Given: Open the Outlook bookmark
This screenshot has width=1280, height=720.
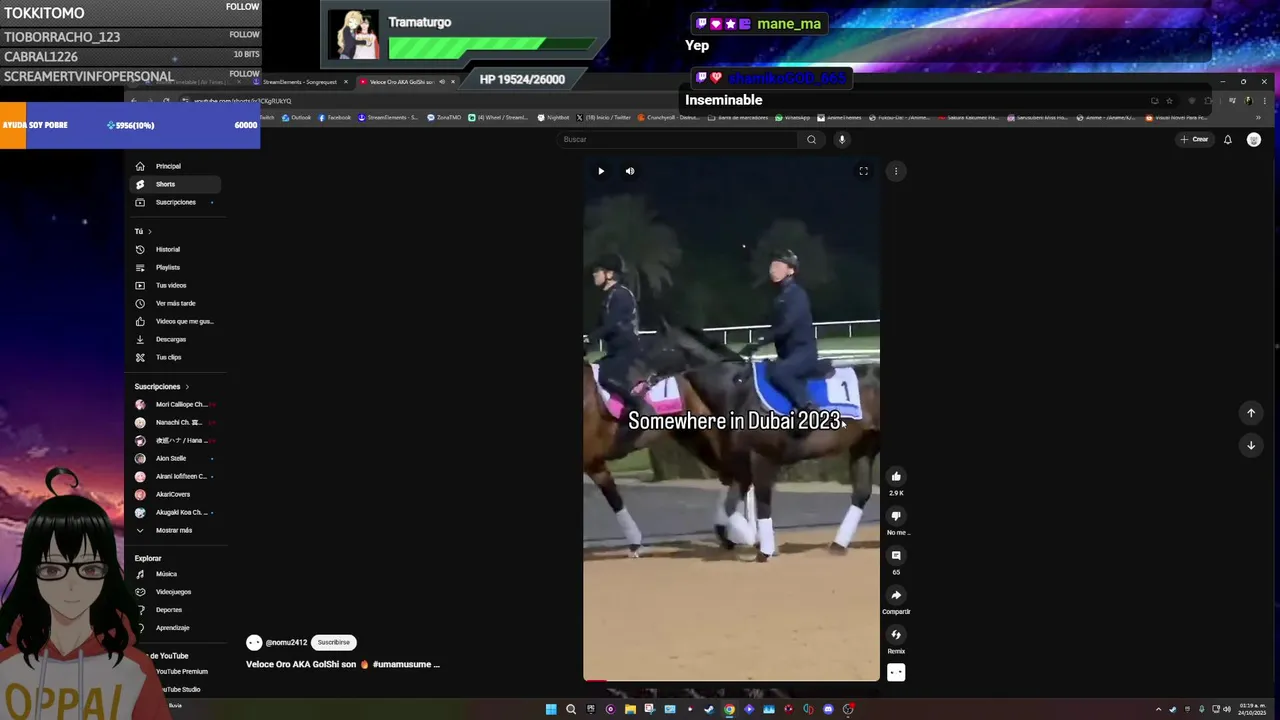Looking at the screenshot, I should (x=297, y=118).
